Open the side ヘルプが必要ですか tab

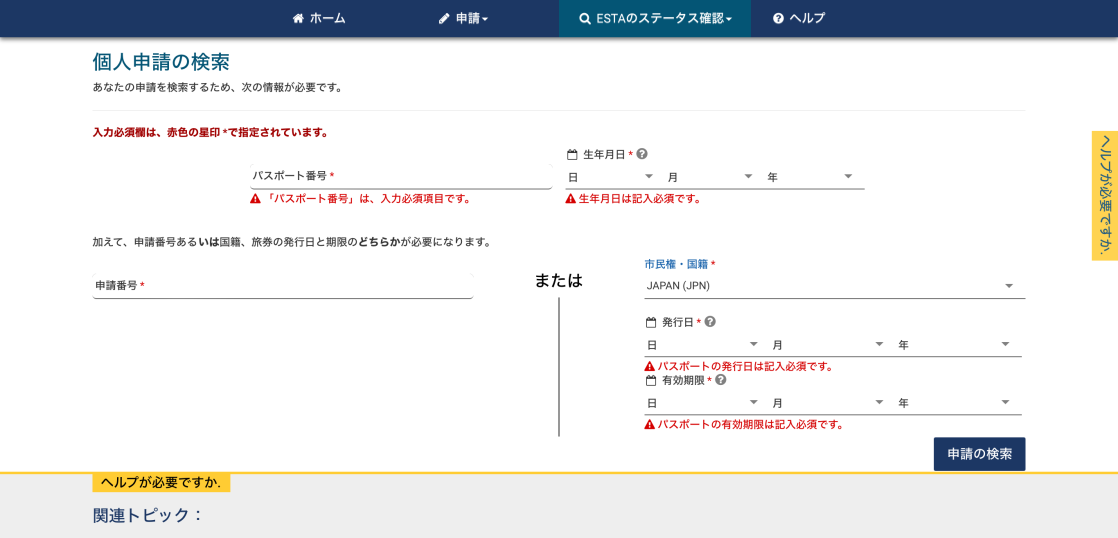pyautogui.click(x=1104, y=195)
